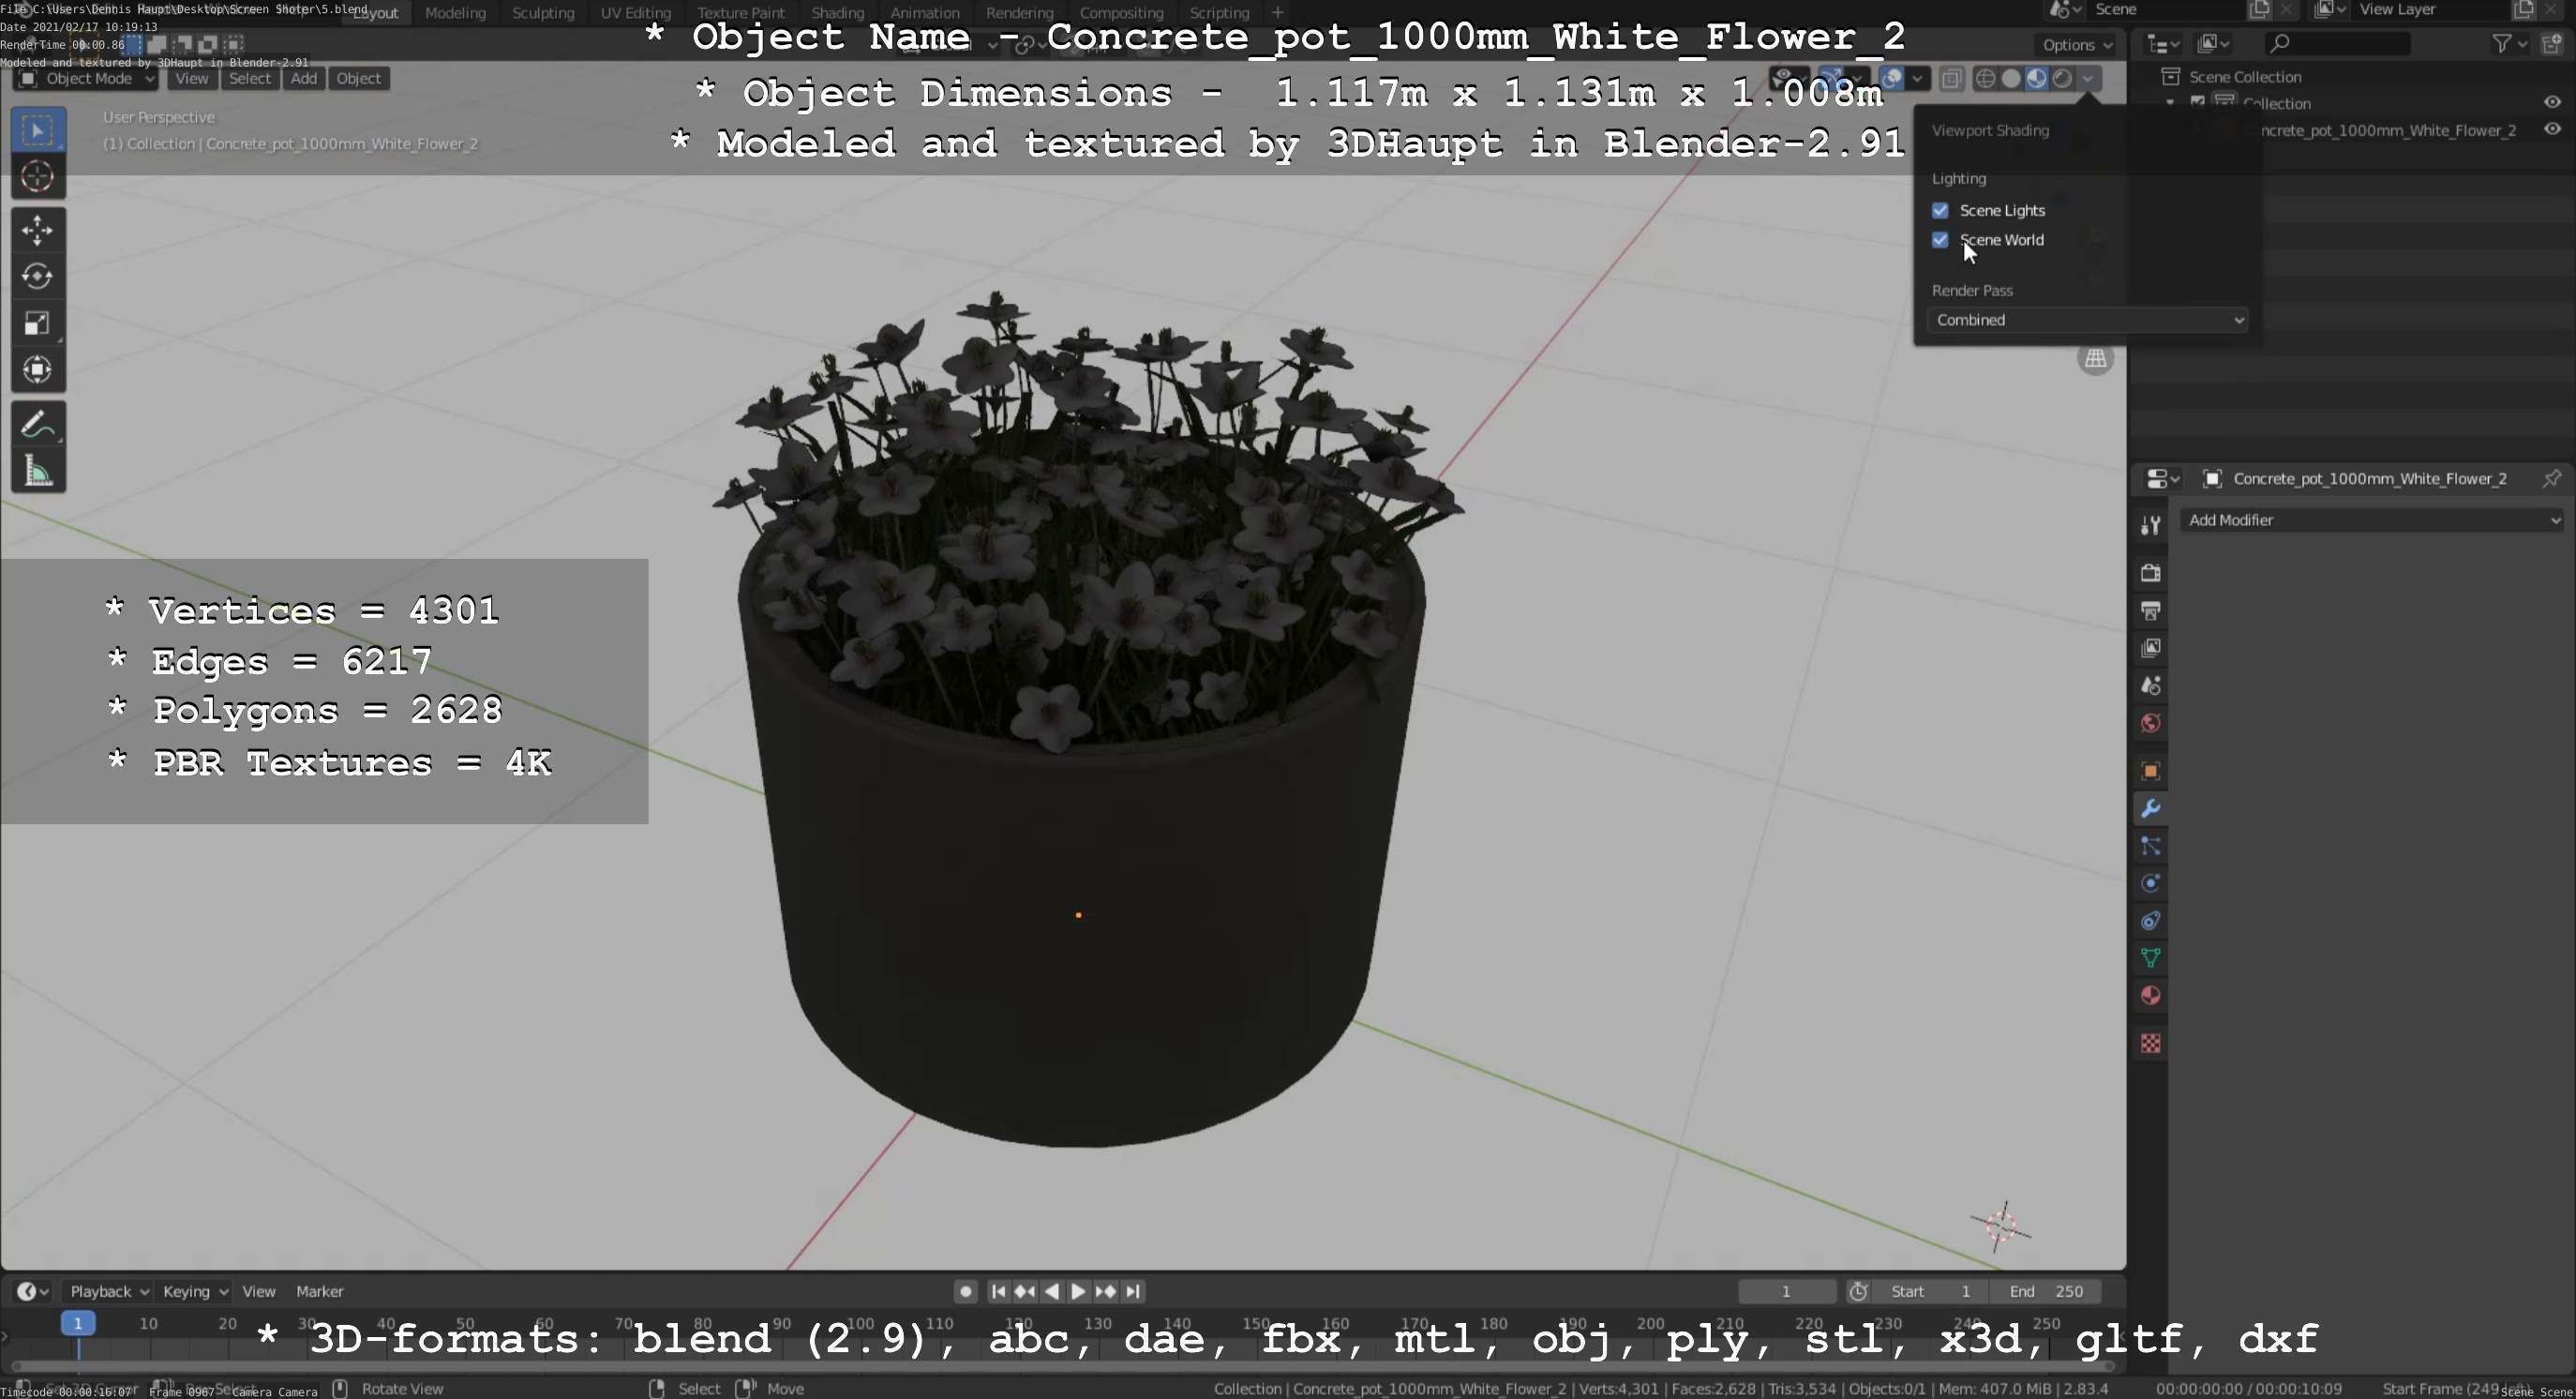
Task: Open Particle Properties tab
Action: pyautogui.click(x=2150, y=846)
